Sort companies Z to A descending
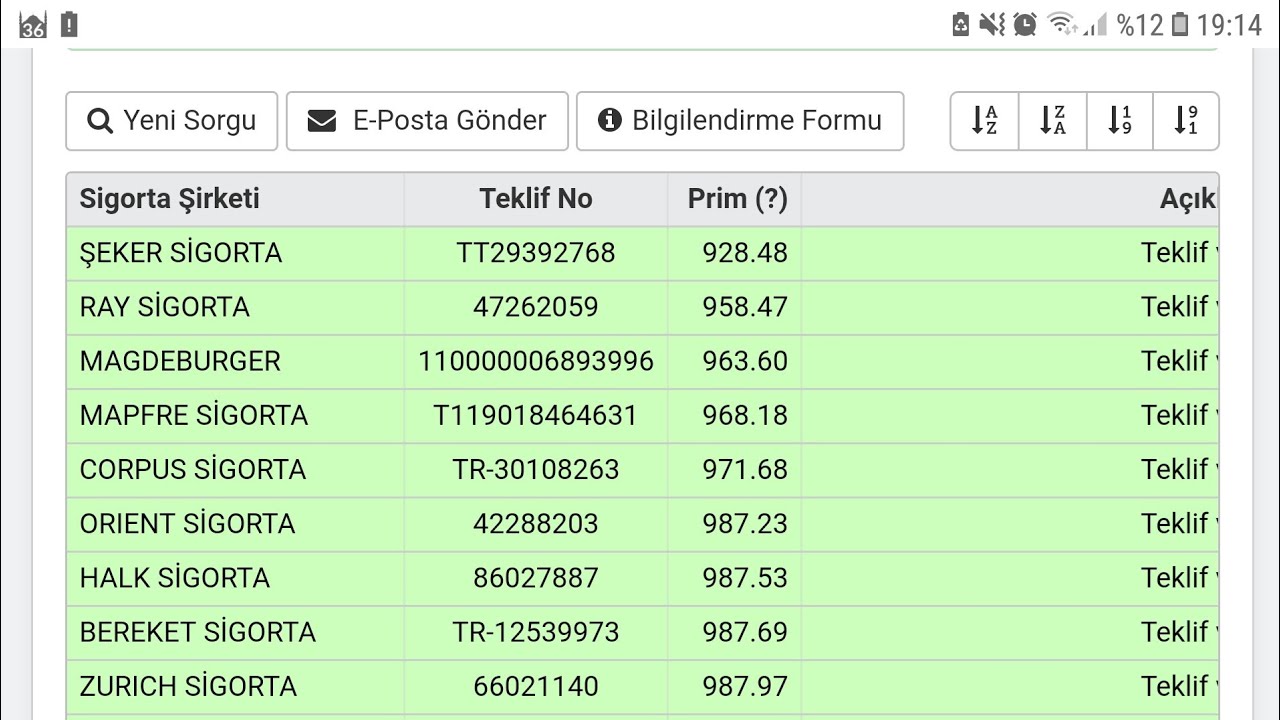1280x720 pixels. (x=1053, y=121)
